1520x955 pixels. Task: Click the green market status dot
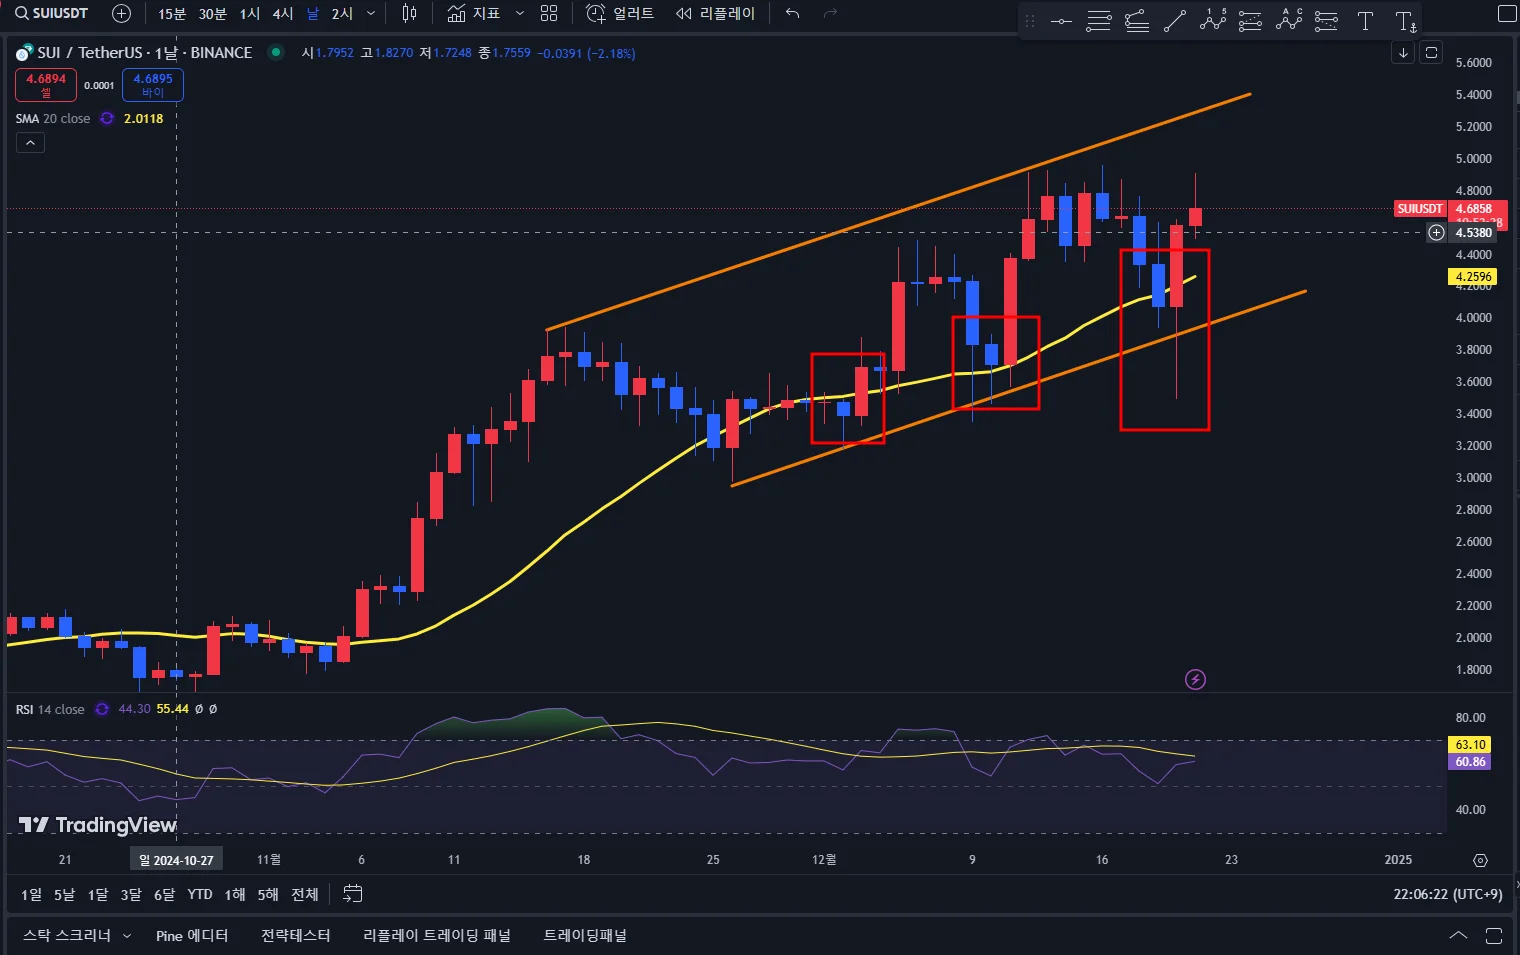tap(275, 52)
